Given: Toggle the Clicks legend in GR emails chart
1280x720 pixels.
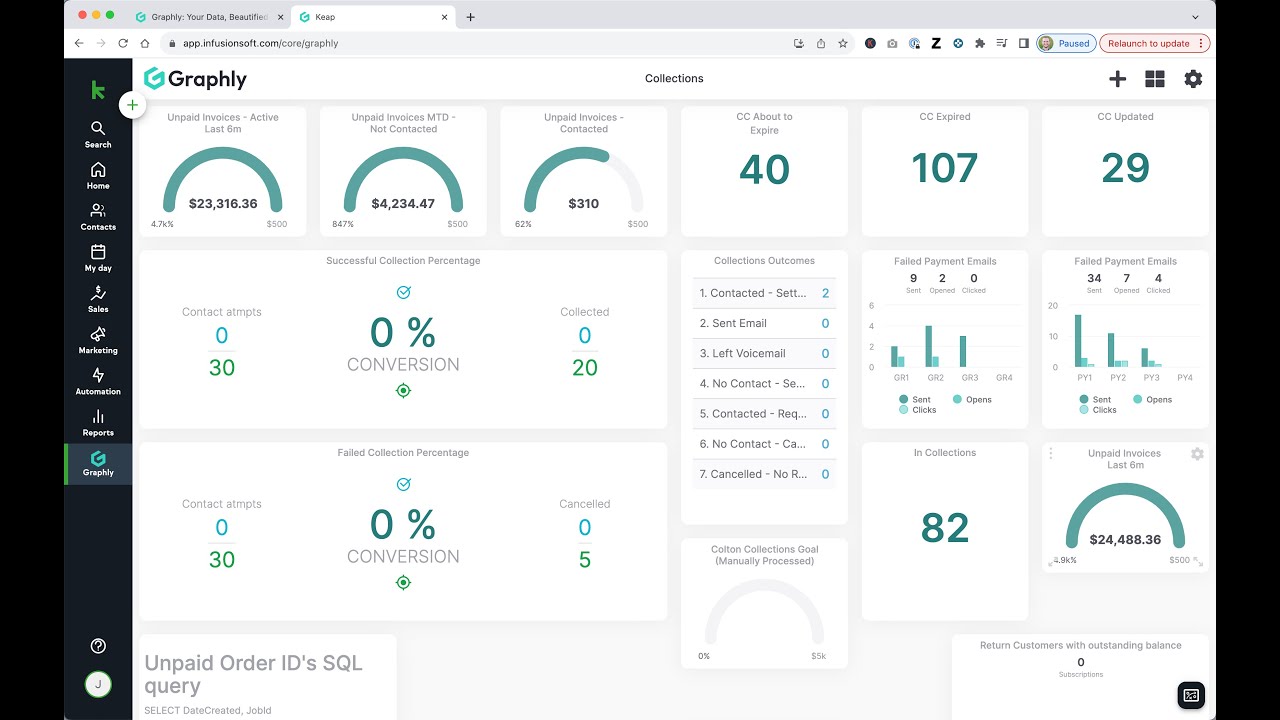Looking at the screenshot, I should coord(917,410).
